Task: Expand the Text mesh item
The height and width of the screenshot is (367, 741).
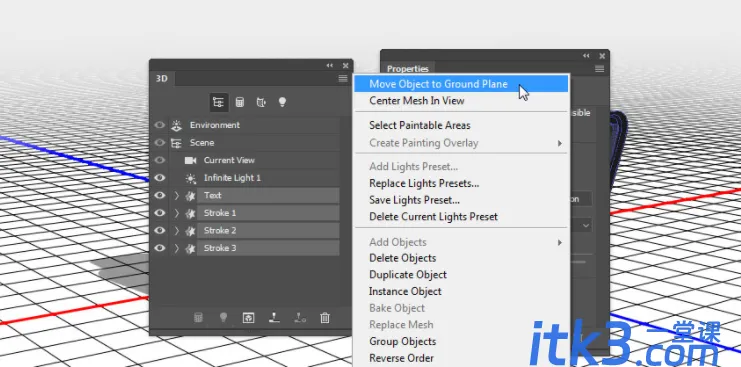Action: pyautogui.click(x=177, y=195)
